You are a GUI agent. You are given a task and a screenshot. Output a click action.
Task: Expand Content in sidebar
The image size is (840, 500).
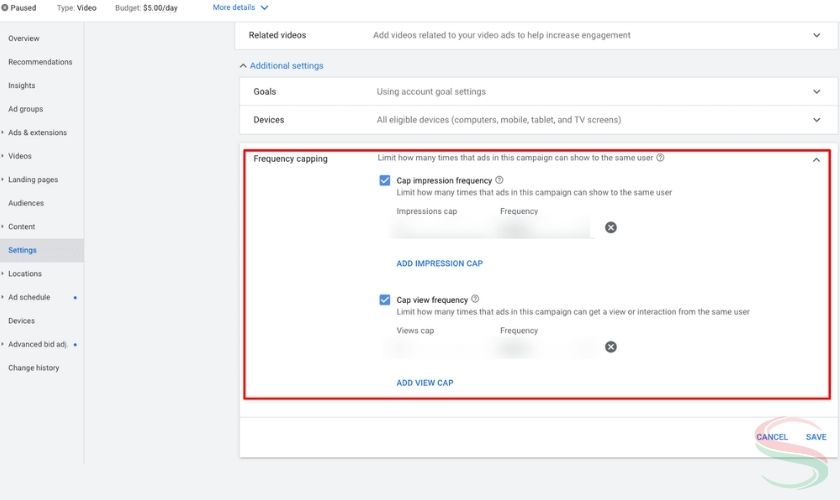[x=2, y=227]
